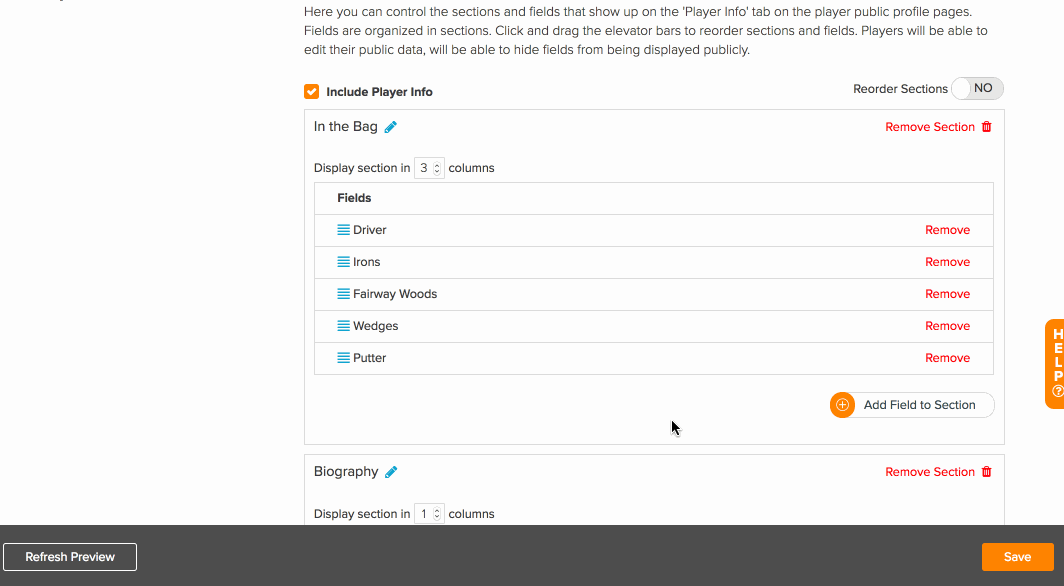This screenshot has width=1064, height=586.
Task: Uncheck Include Player Info checkbox
Action: tap(311, 92)
